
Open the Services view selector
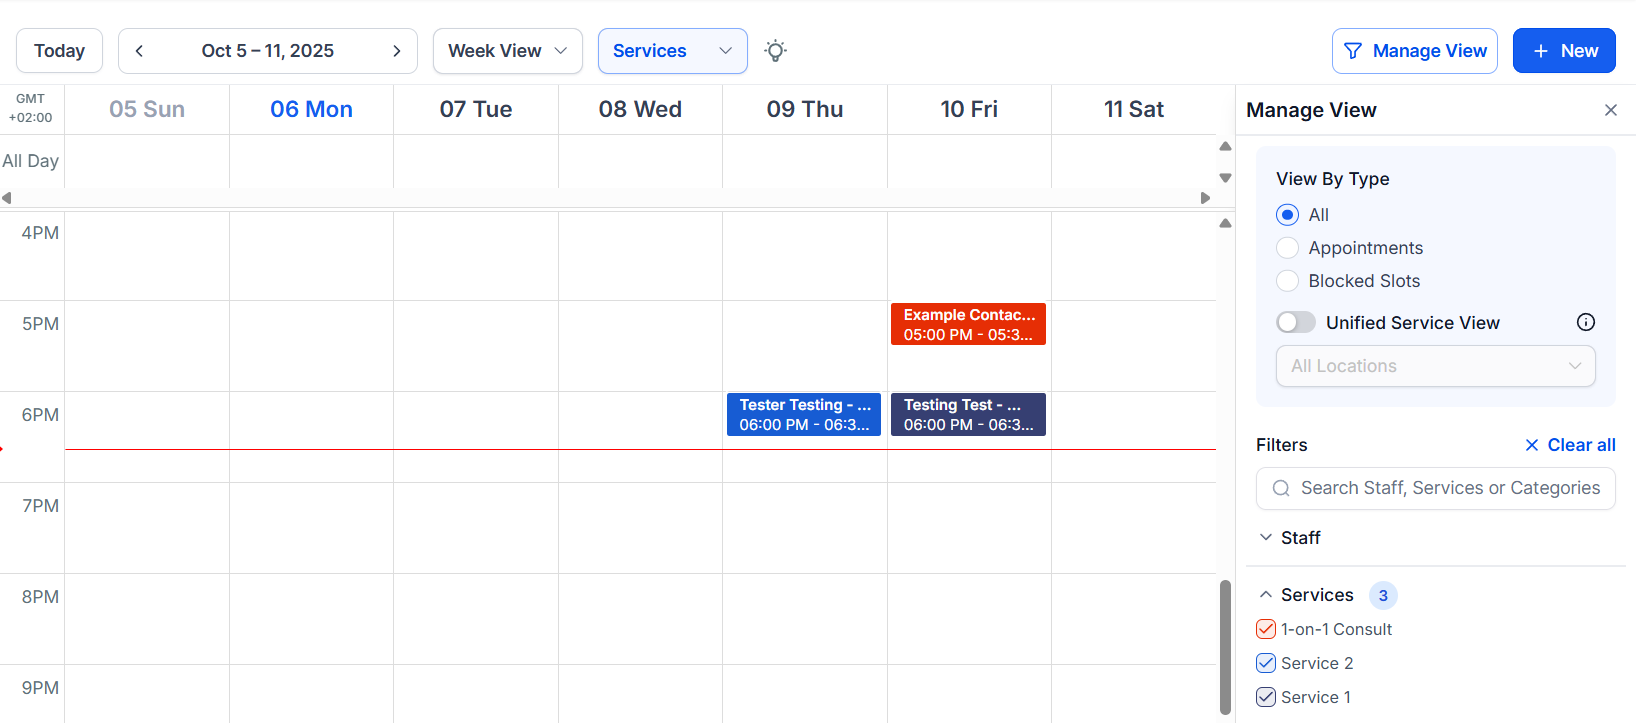[672, 50]
